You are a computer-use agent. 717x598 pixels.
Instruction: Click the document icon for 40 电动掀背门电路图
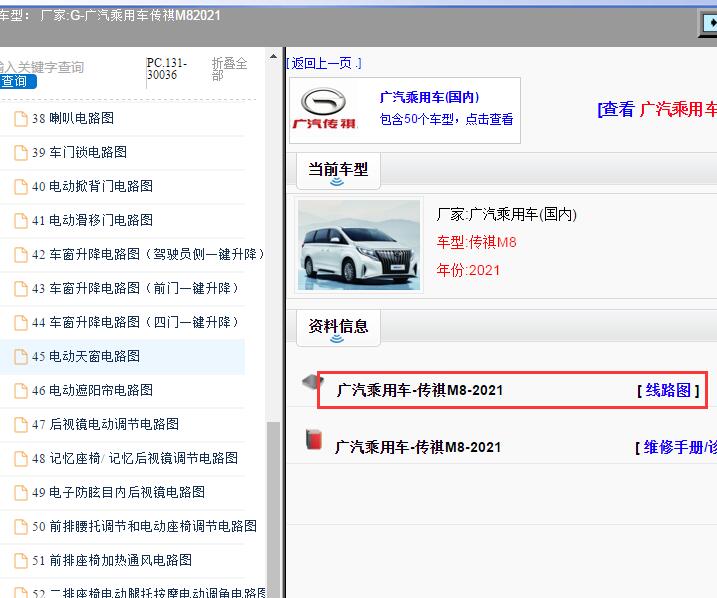(x=21, y=187)
